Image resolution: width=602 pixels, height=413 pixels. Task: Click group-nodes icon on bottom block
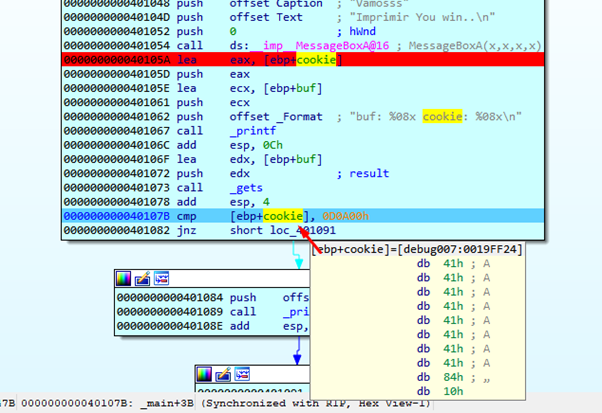click(x=242, y=374)
